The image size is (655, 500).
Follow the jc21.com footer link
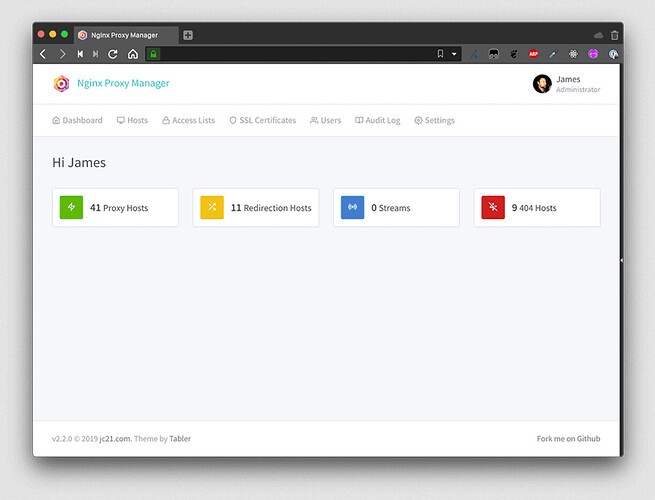coord(115,439)
